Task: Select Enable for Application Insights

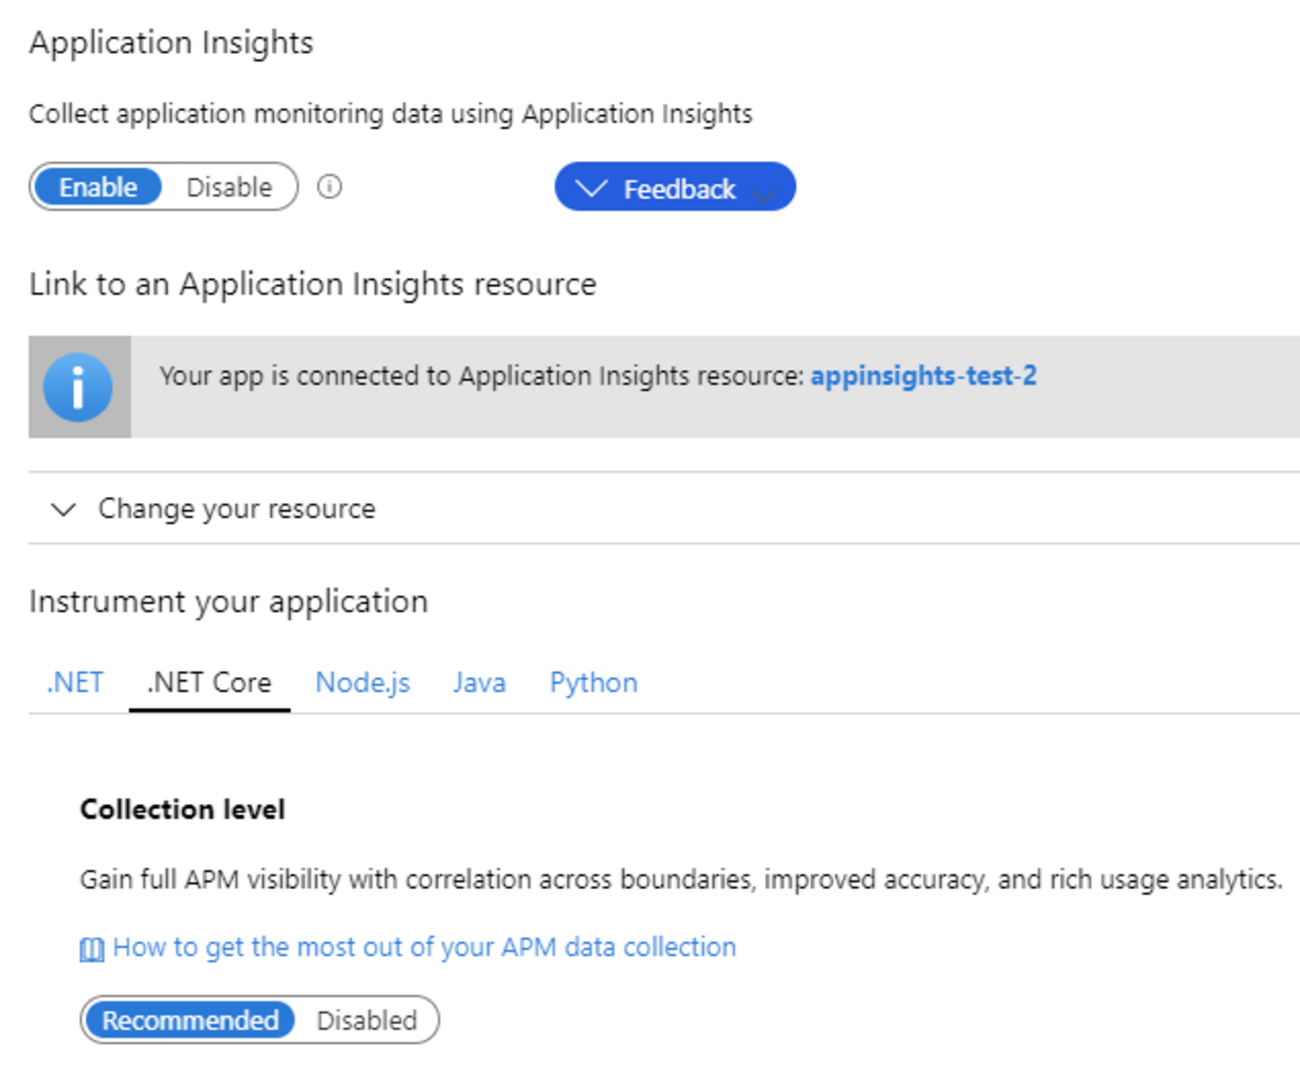Action: tap(97, 187)
